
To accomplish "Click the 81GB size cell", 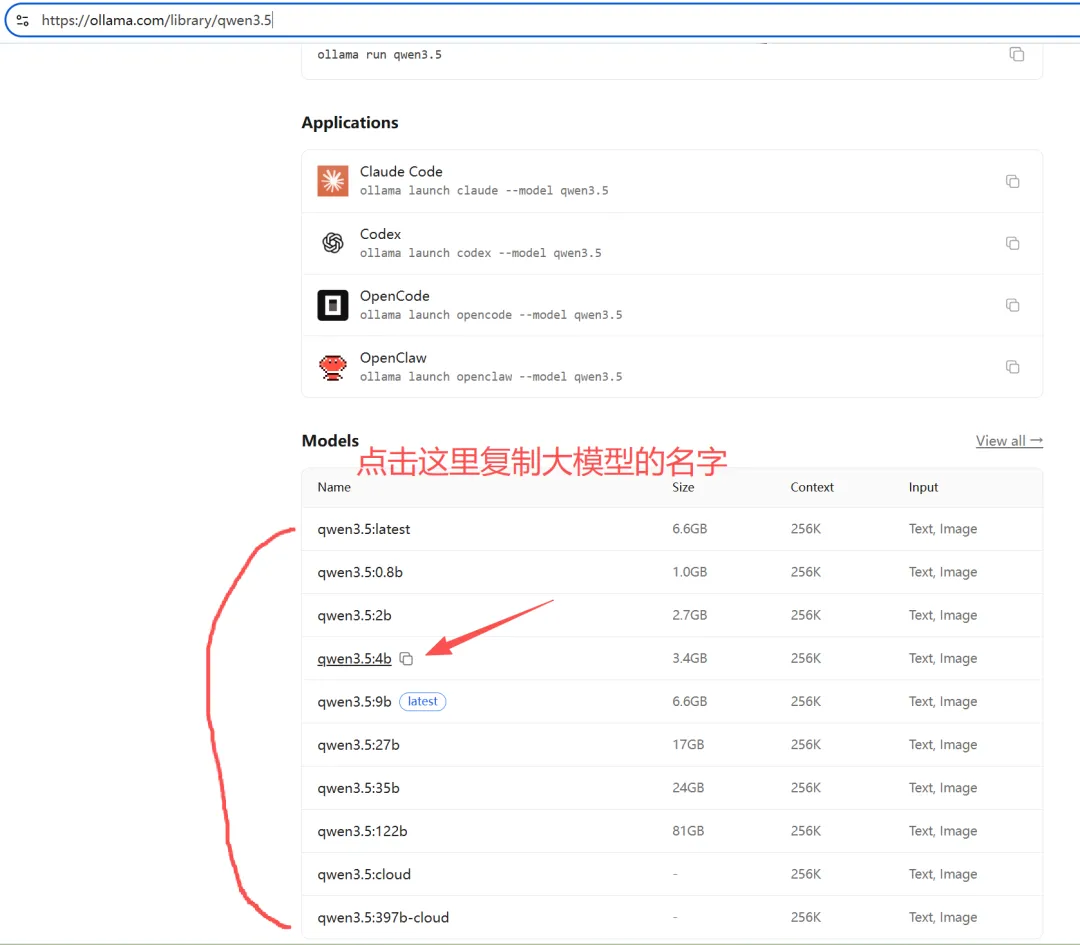I will point(688,831).
